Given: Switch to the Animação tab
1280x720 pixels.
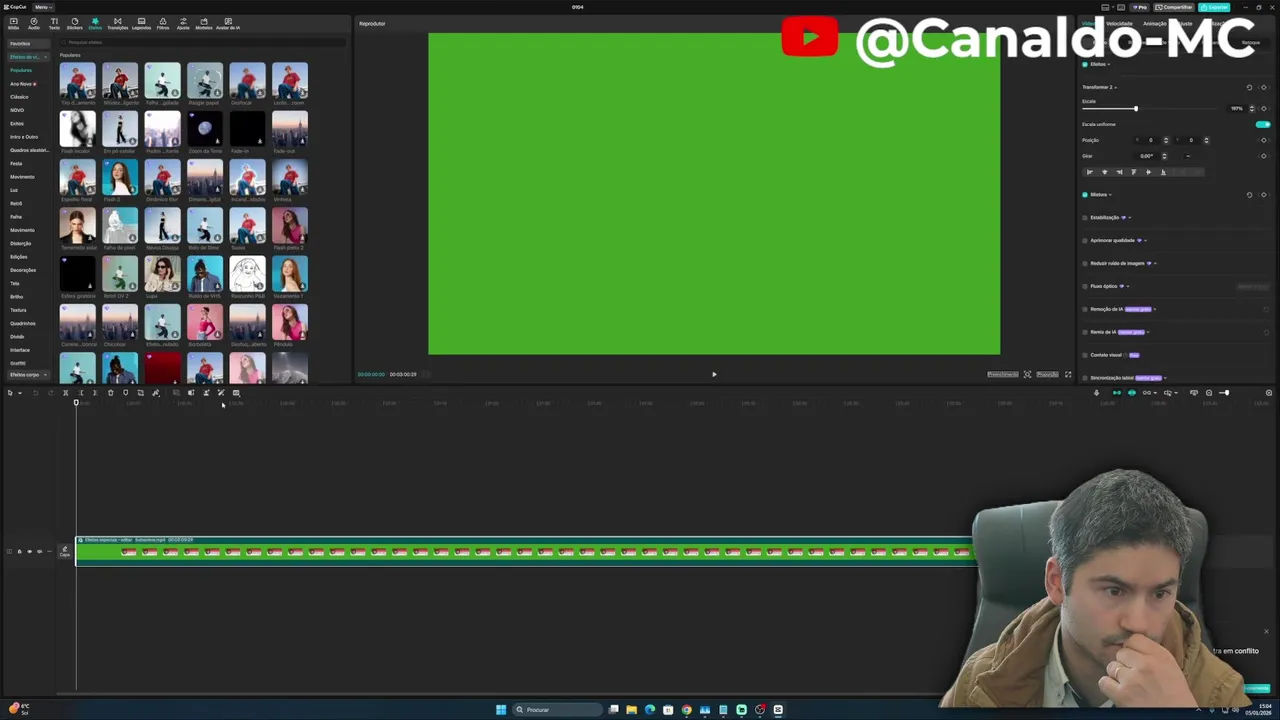Looking at the screenshot, I should coord(1155,23).
